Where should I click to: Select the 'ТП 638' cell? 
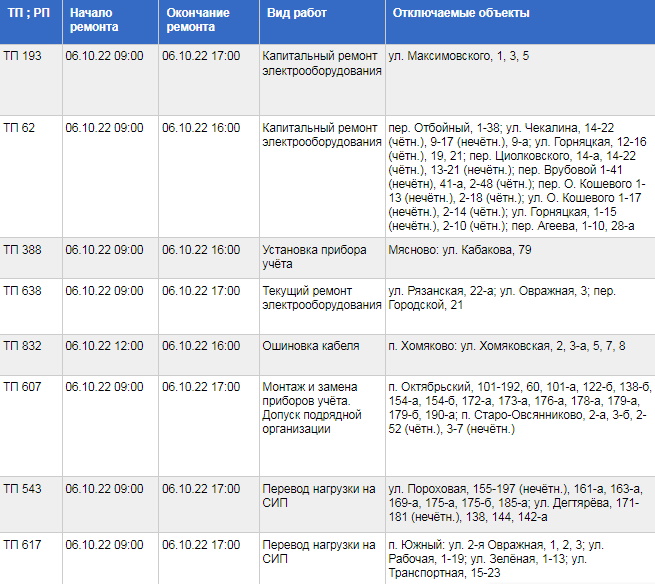[x=22, y=291]
